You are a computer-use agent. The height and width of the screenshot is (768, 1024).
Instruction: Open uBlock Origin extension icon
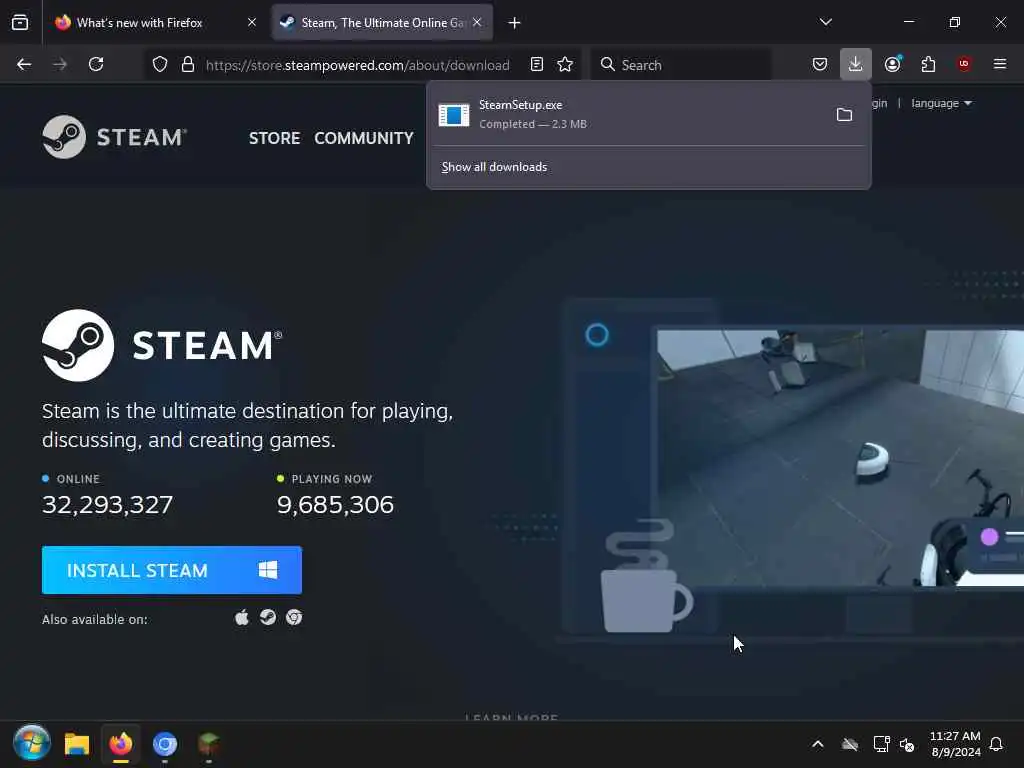(x=964, y=64)
